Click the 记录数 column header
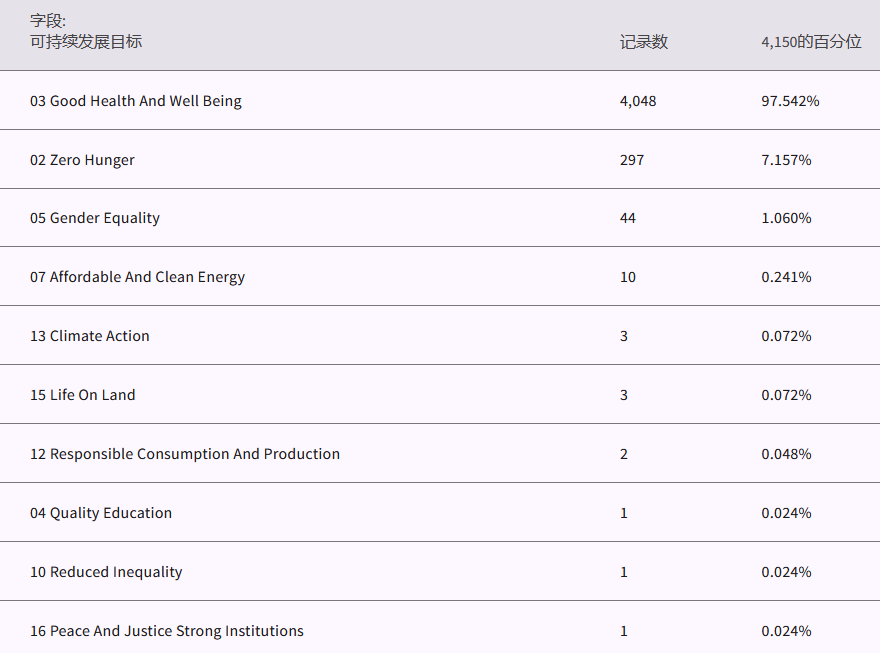This screenshot has height=653, width=880. coord(643,42)
